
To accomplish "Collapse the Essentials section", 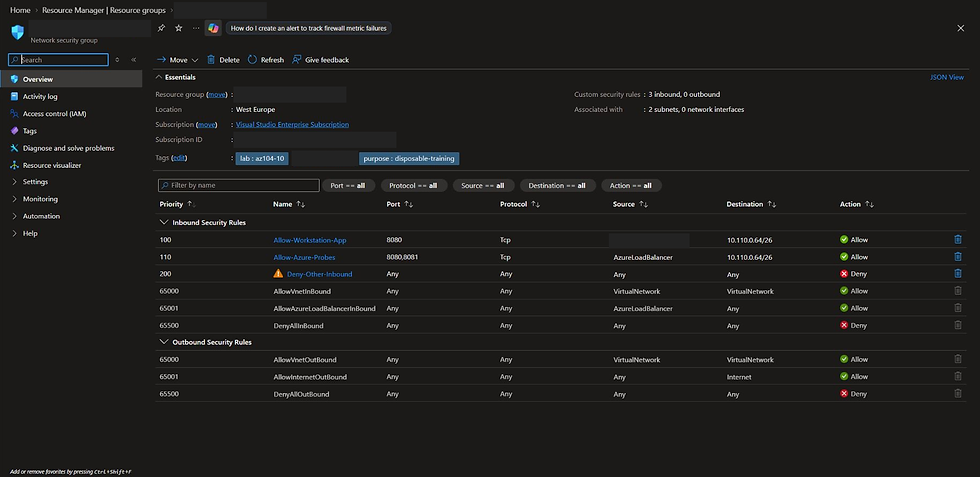I will [x=159, y=78].
